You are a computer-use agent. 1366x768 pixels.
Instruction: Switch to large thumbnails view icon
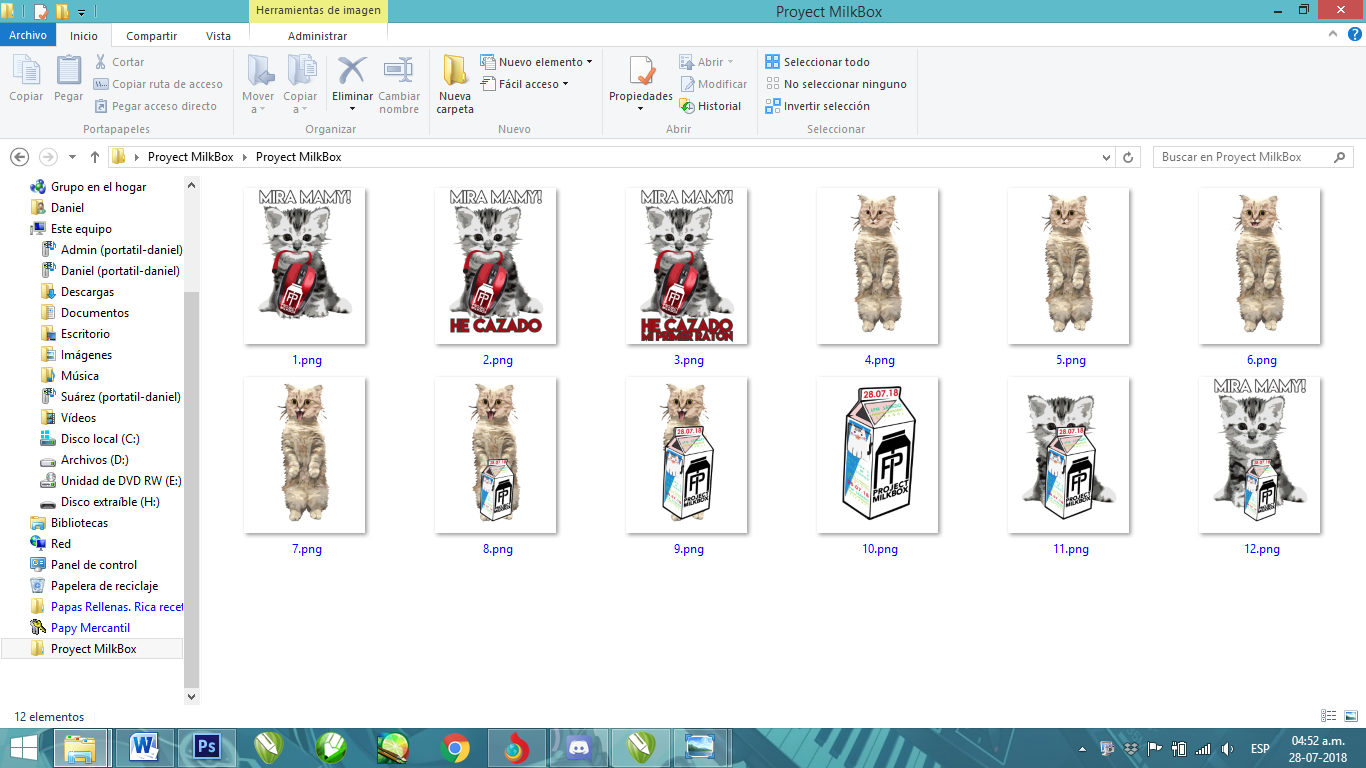pos(1350,716)
